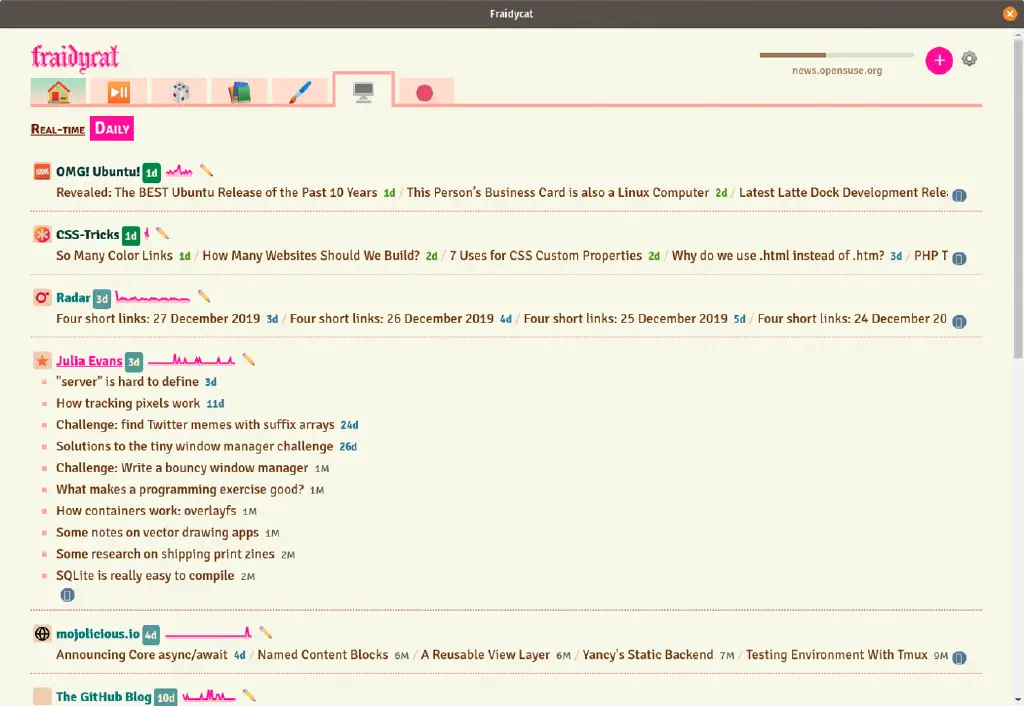Open Julia Evans feed link
This screenshot has width=1024, height=706.
click(89, 361)
